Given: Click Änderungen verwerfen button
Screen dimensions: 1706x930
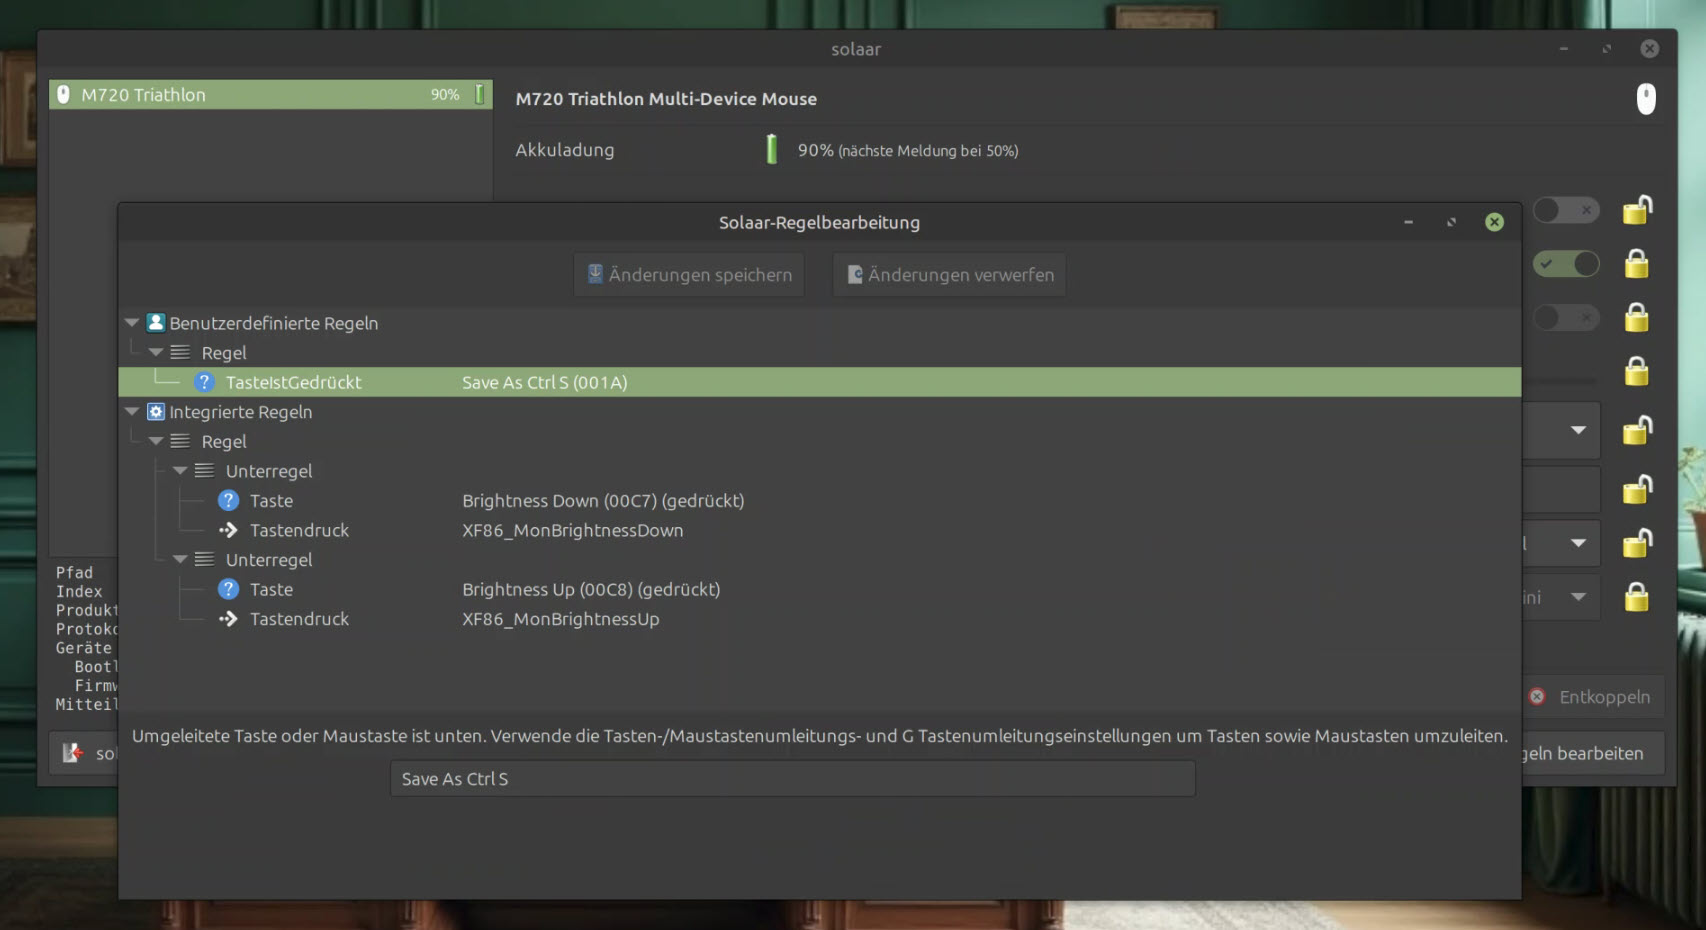Looking at the screenshot, I should coord(949,275).
